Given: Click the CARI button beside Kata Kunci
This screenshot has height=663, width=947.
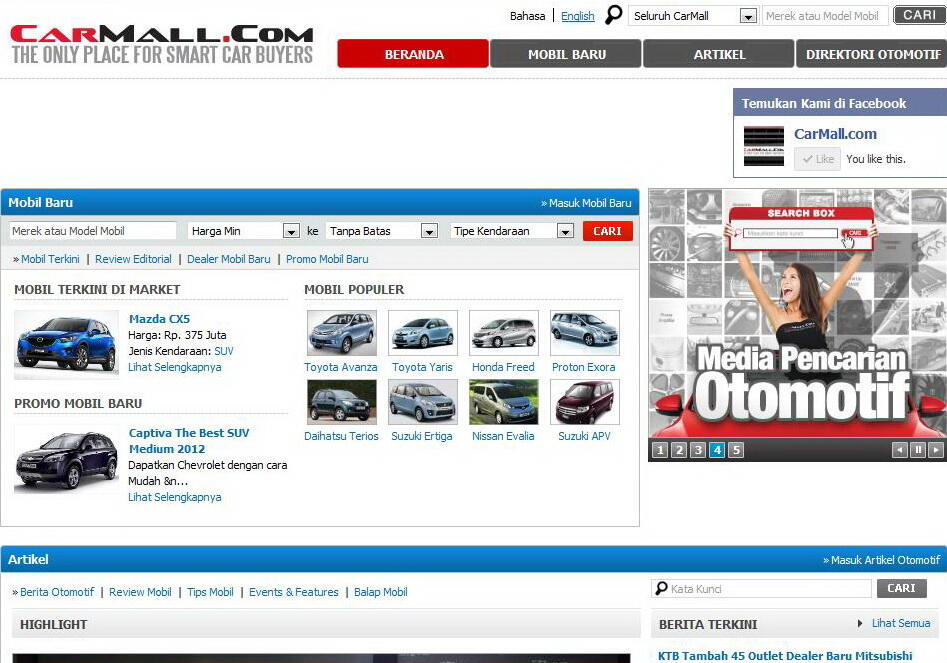Looking at the screenshot, I should 901,588.
